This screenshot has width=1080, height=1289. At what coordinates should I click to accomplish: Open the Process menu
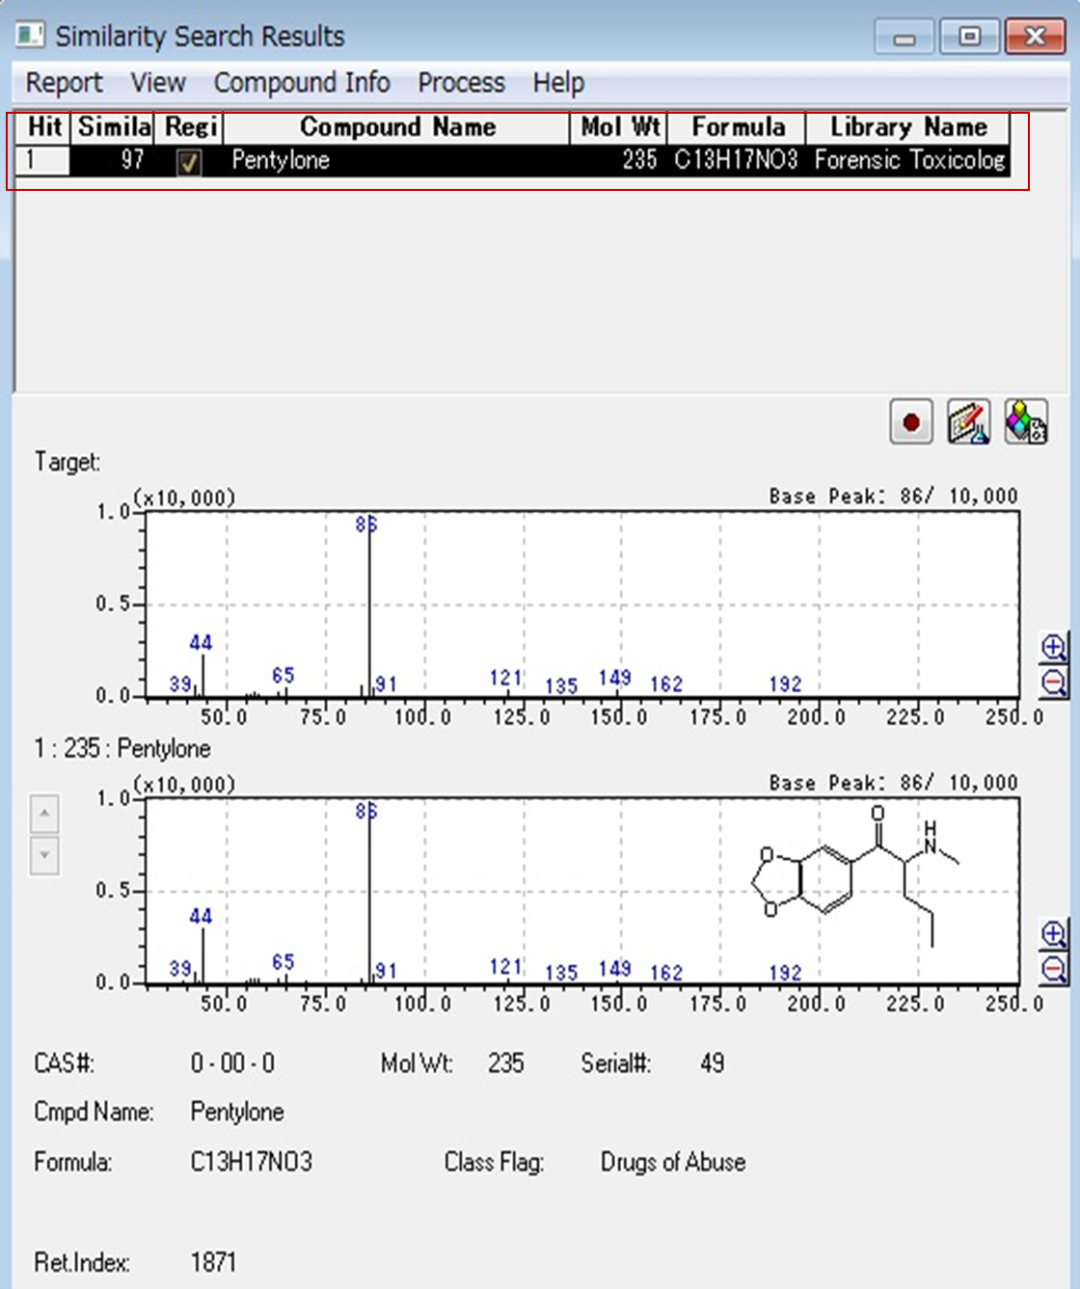461,83
